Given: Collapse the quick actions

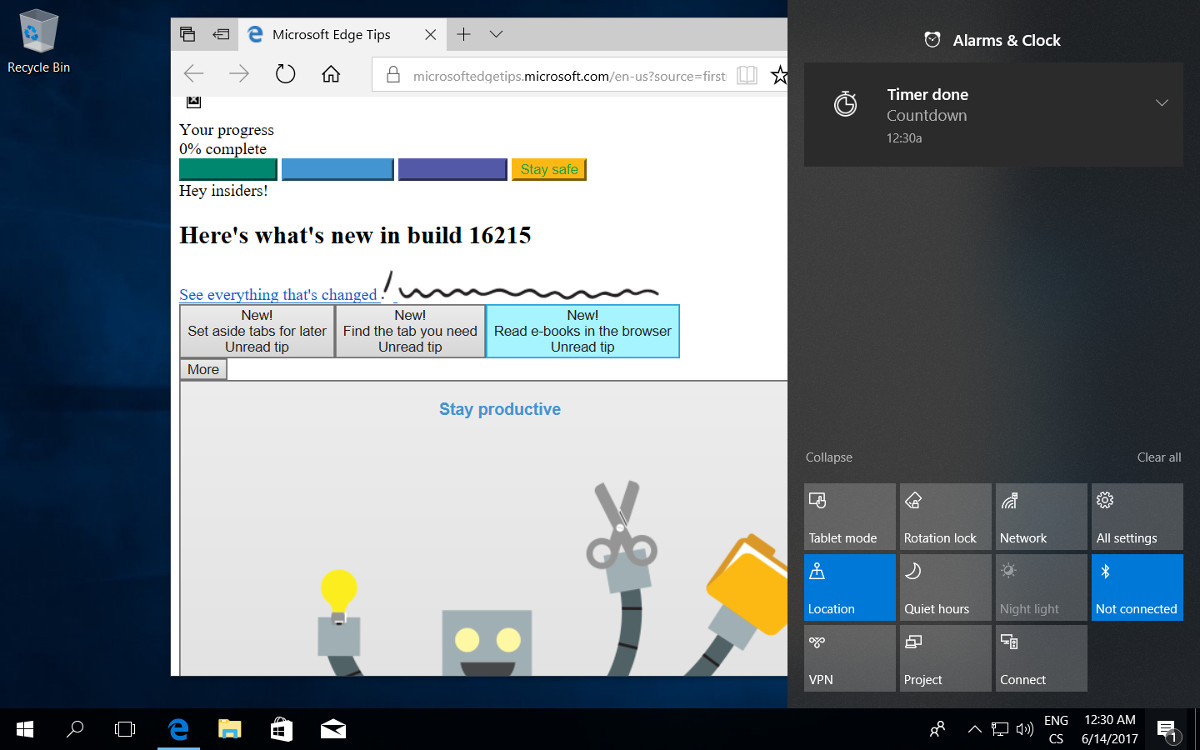Looking at the screenshot, I should point(829,457).
